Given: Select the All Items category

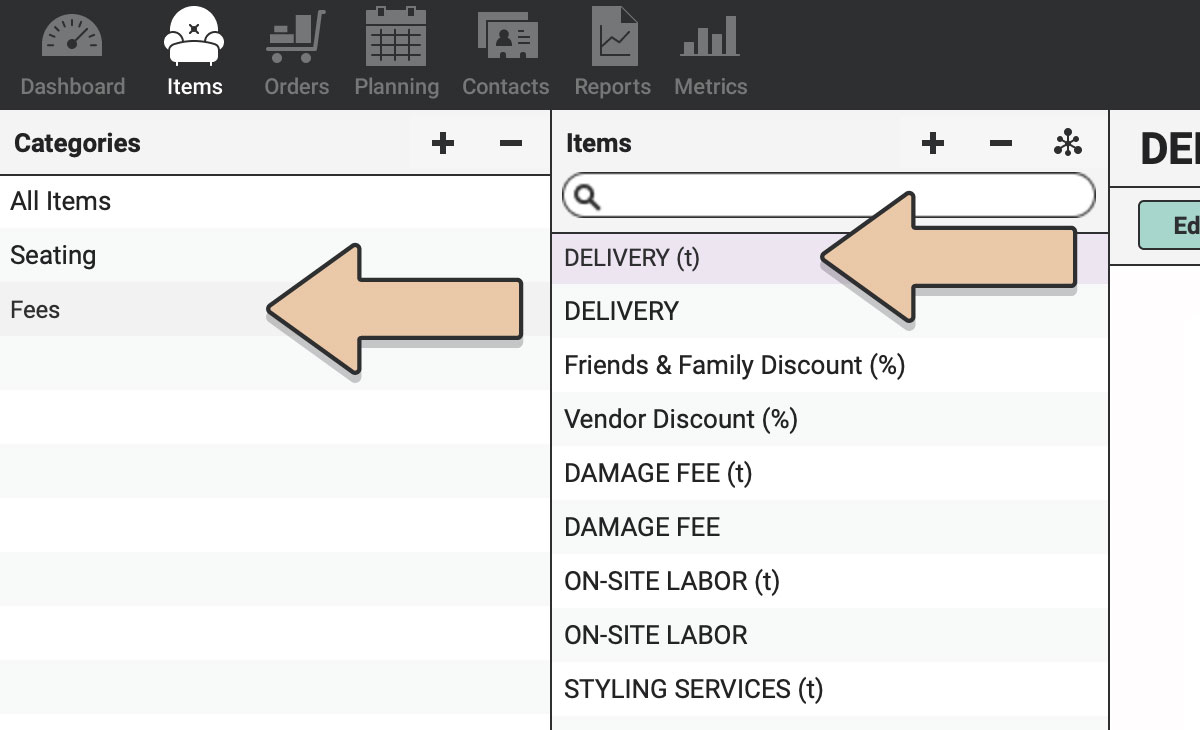Looking at the screenshot, I should point(275,202).
